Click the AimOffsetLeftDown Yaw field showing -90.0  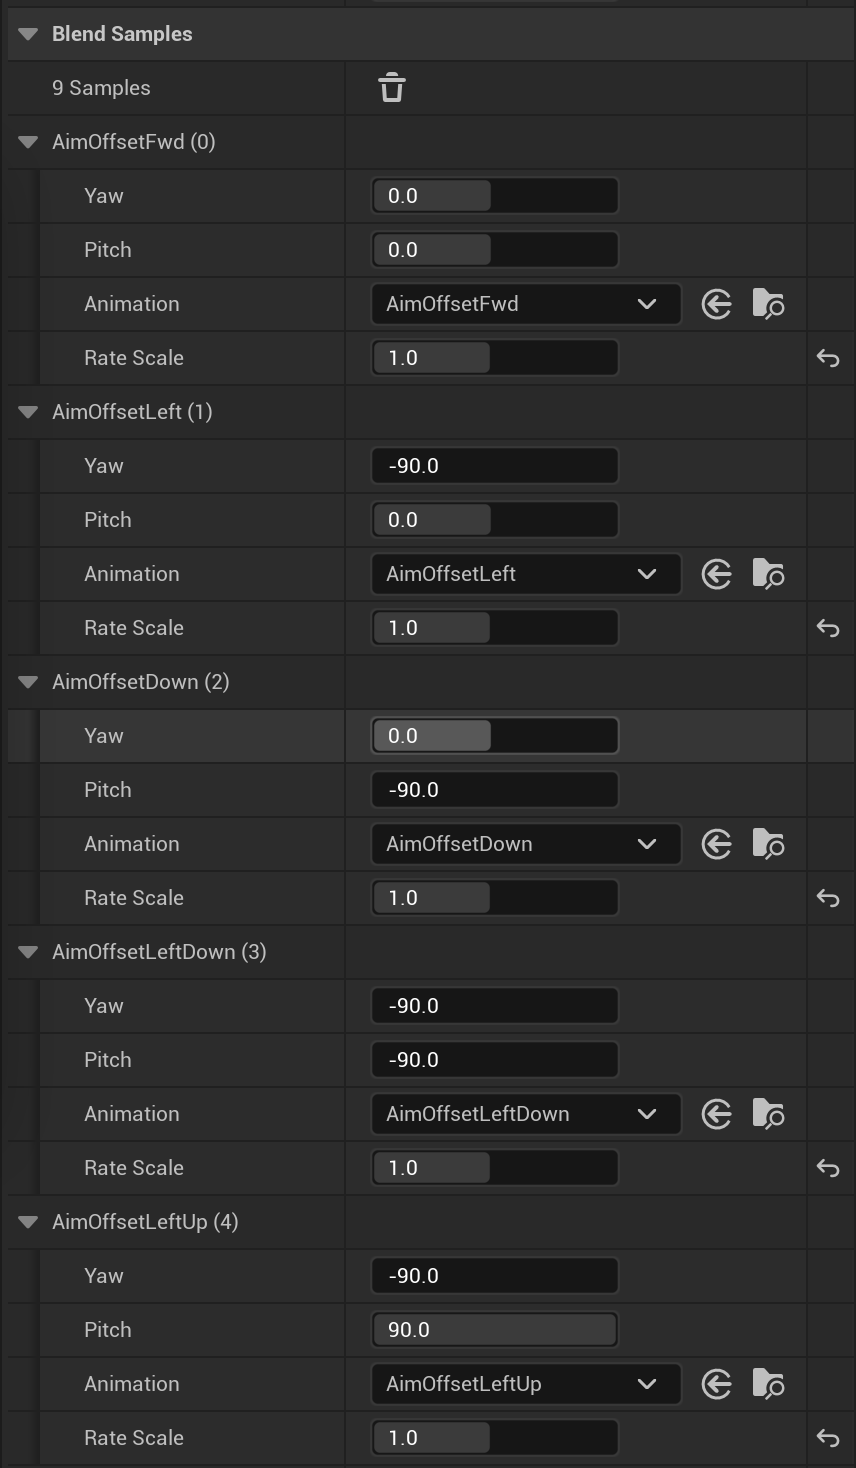pyautogui.click(x=495, y=1006)
